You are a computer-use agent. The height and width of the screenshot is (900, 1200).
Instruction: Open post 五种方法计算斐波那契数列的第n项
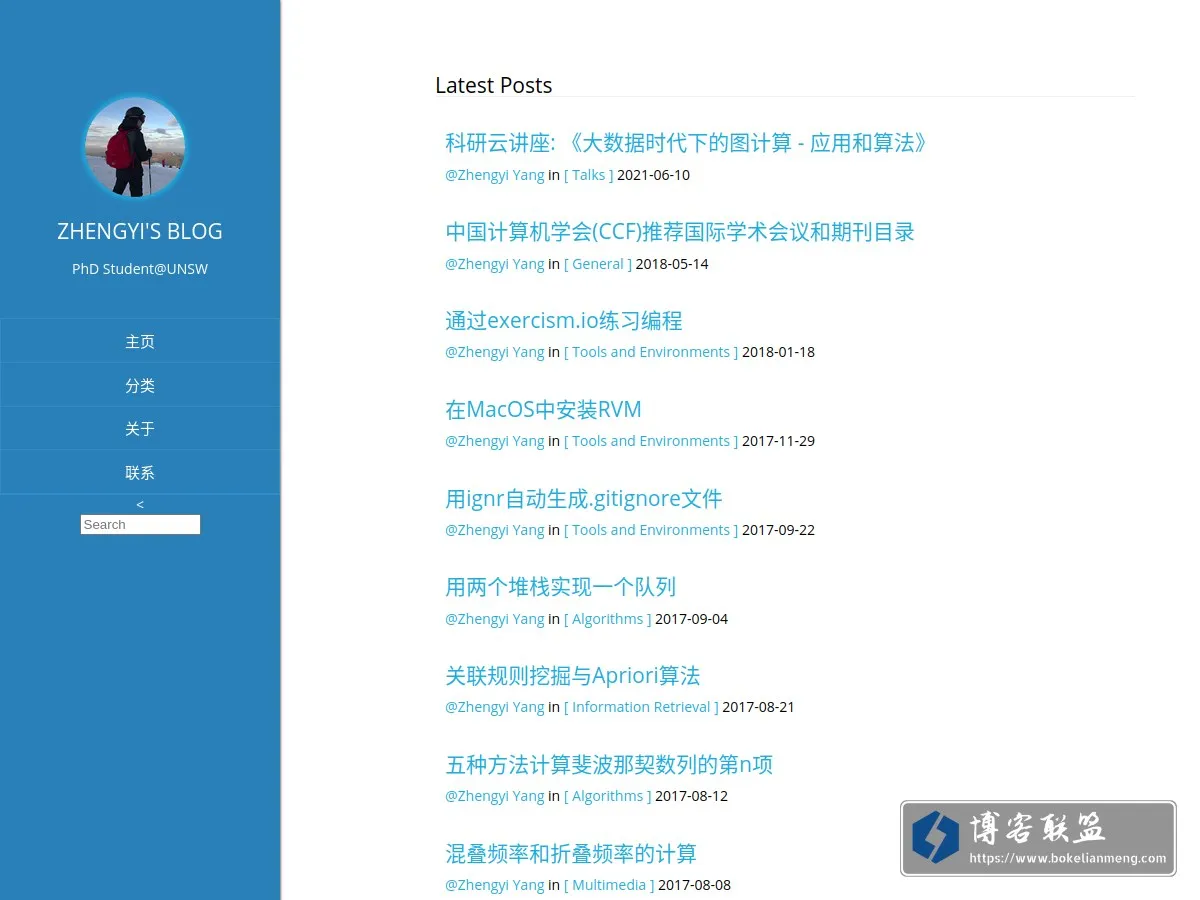pos(609,765)
